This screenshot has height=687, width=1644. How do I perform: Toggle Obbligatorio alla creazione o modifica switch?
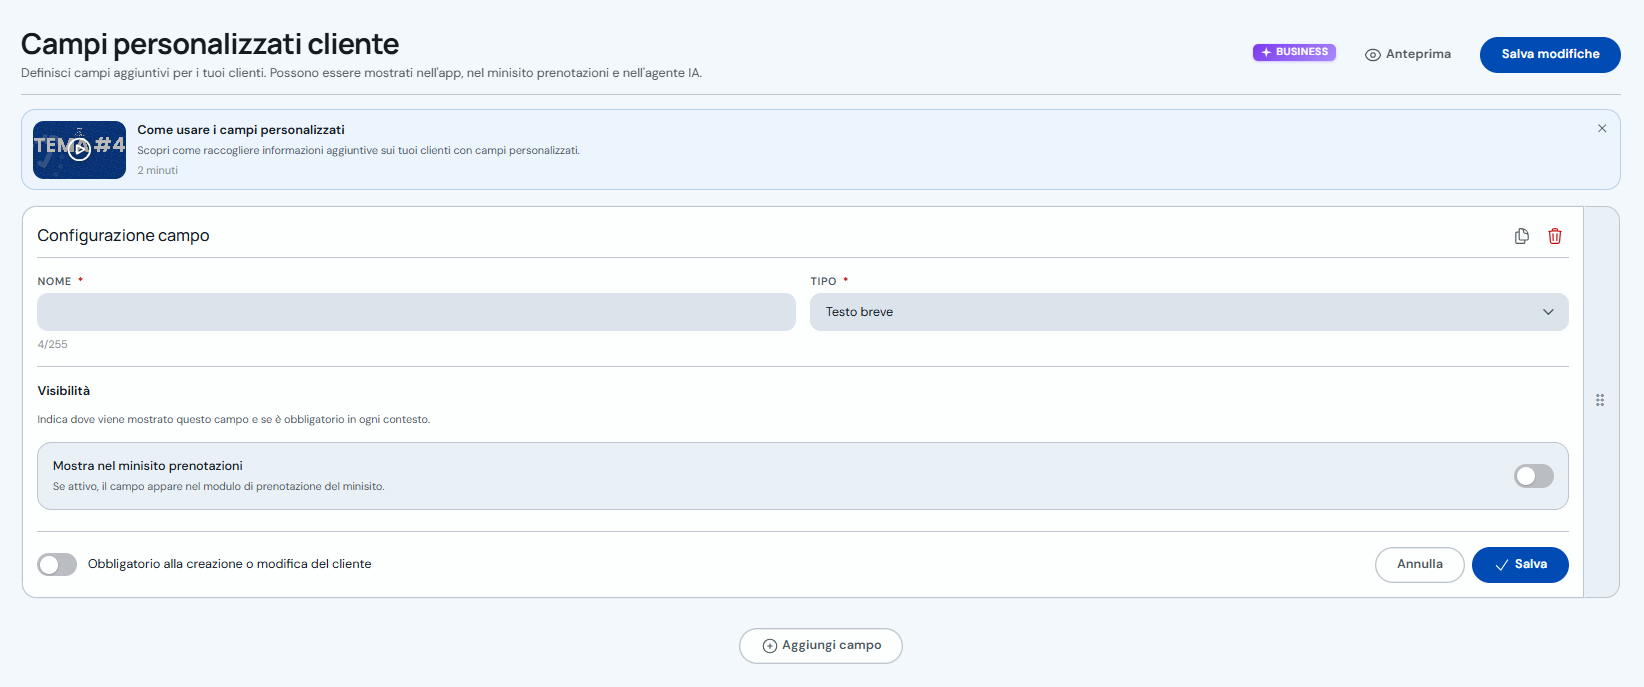tap(57, 564)
